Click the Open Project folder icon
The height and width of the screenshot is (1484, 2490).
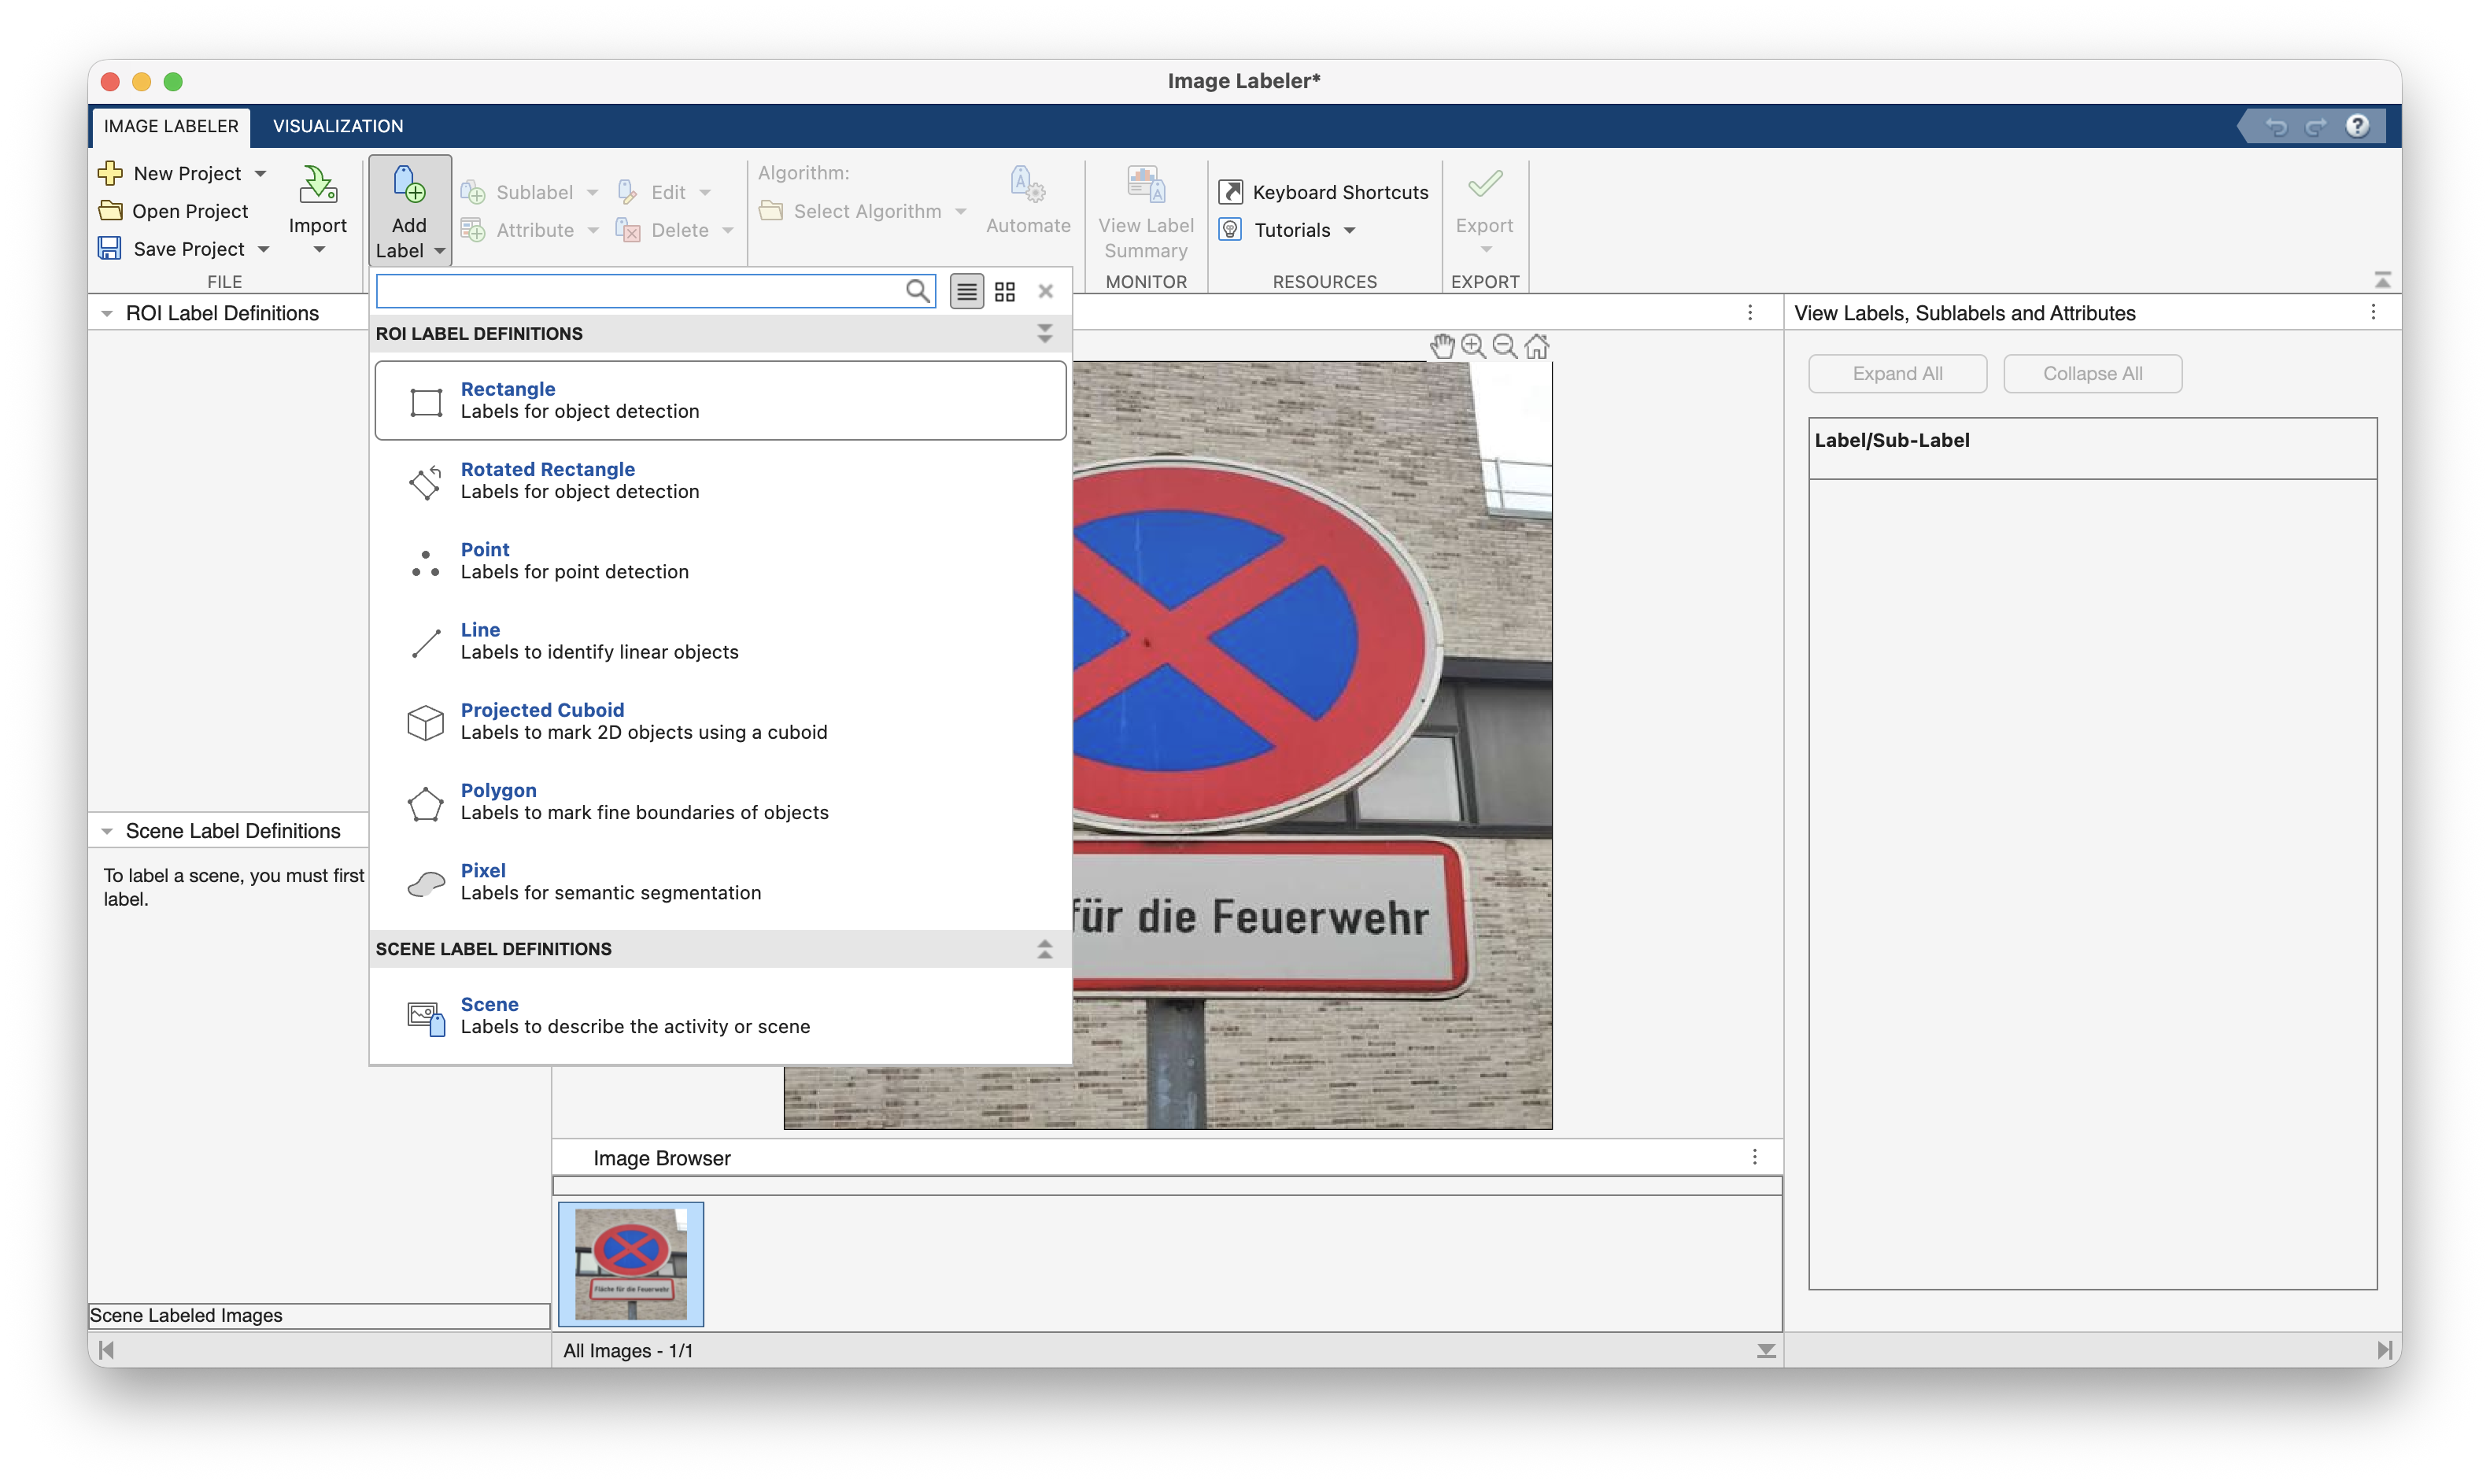(111, 211)
